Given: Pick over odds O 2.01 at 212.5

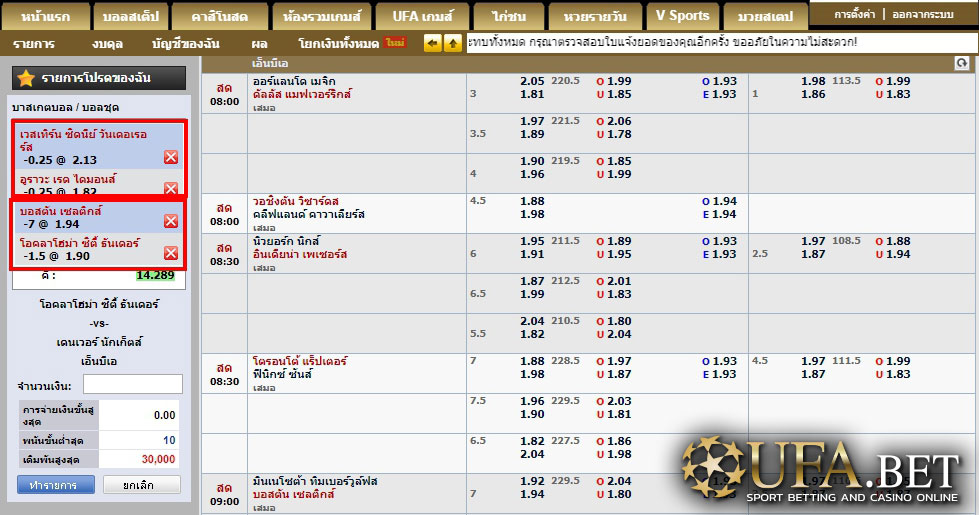Looking at the screenshot, I should pyautogui.click(x=614, y=281).
